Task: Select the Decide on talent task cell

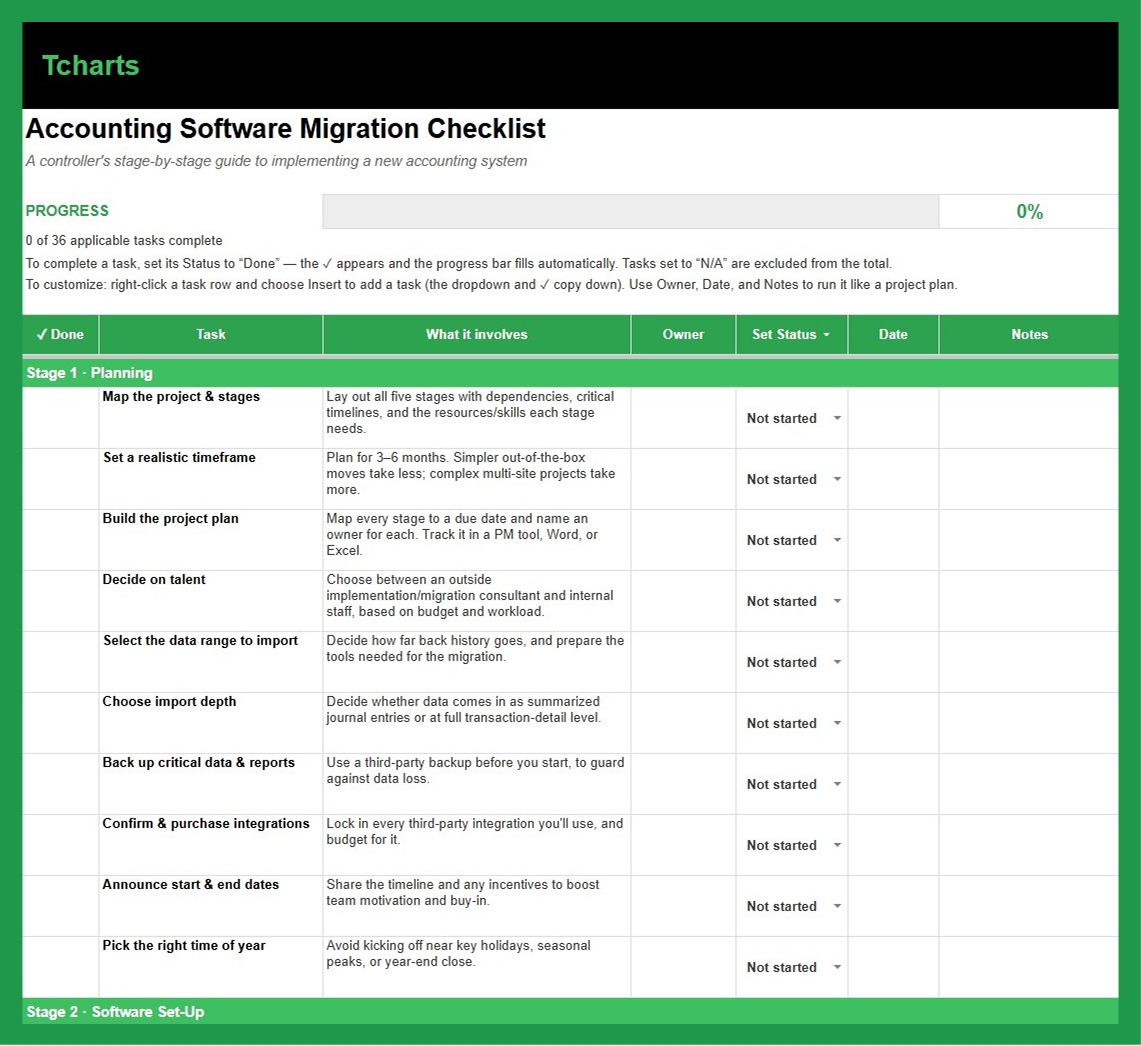Action: pos(211,601)
